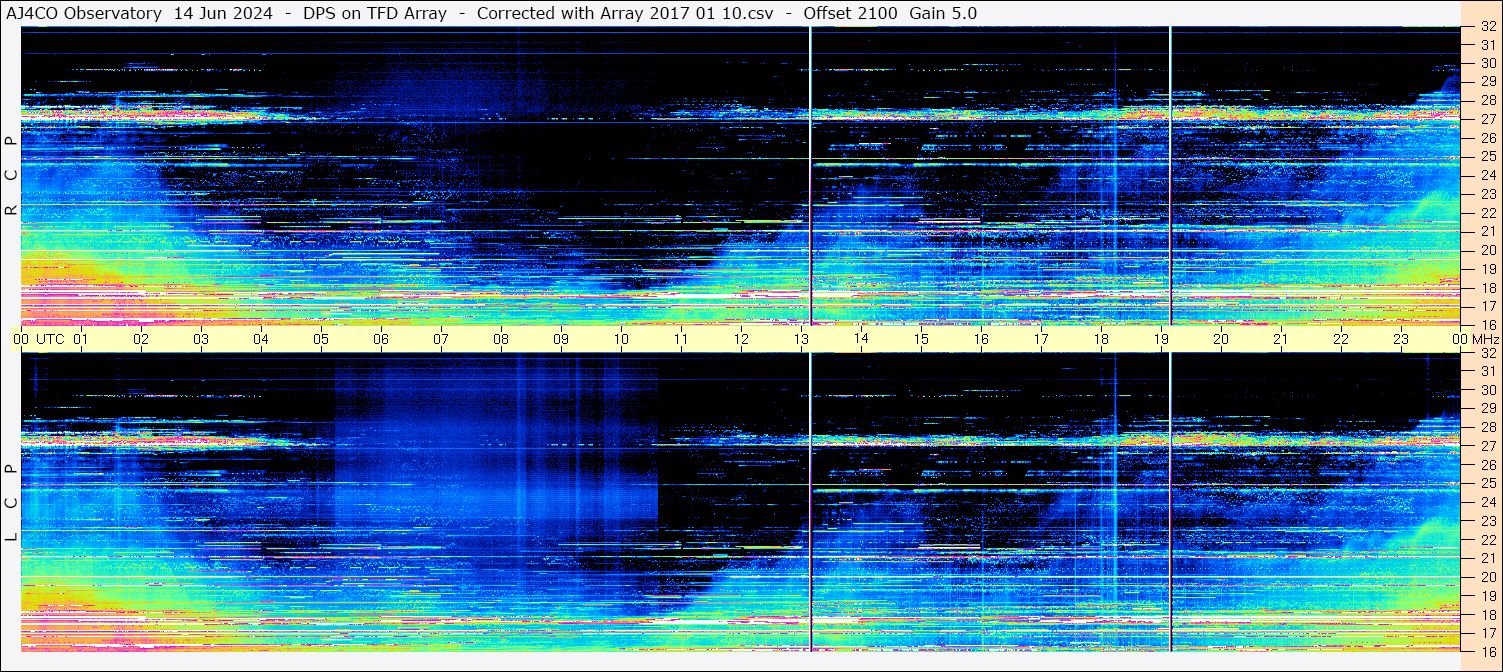Click 21 MHz on RCP frequency scale
1503x672 pixels.
[x=1487, y=231]
